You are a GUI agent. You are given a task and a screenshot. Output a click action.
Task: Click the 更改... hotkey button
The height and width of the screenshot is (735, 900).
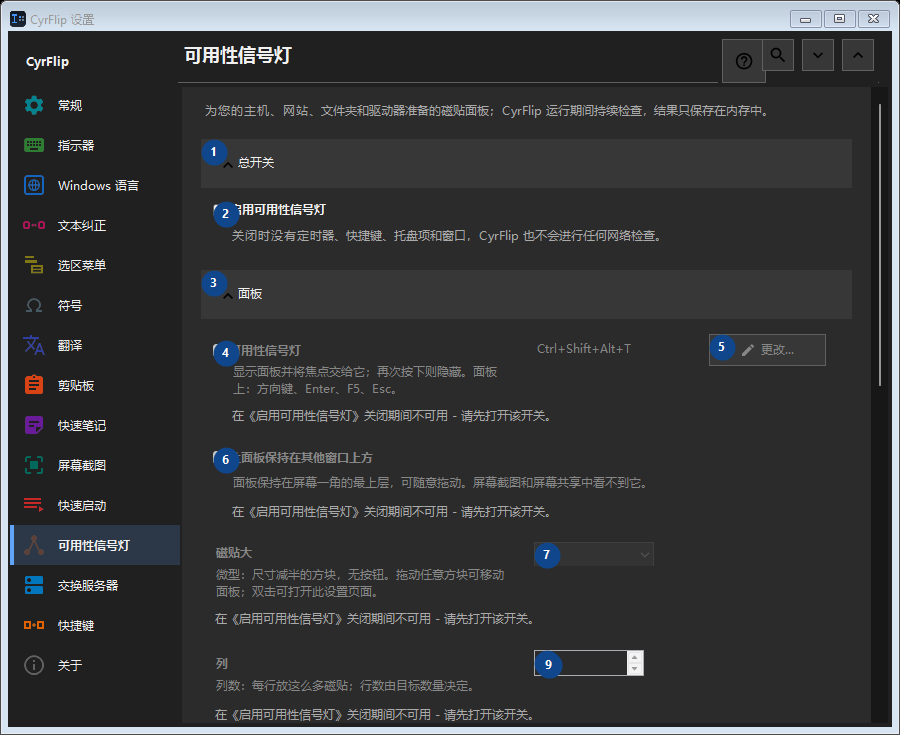767,349
